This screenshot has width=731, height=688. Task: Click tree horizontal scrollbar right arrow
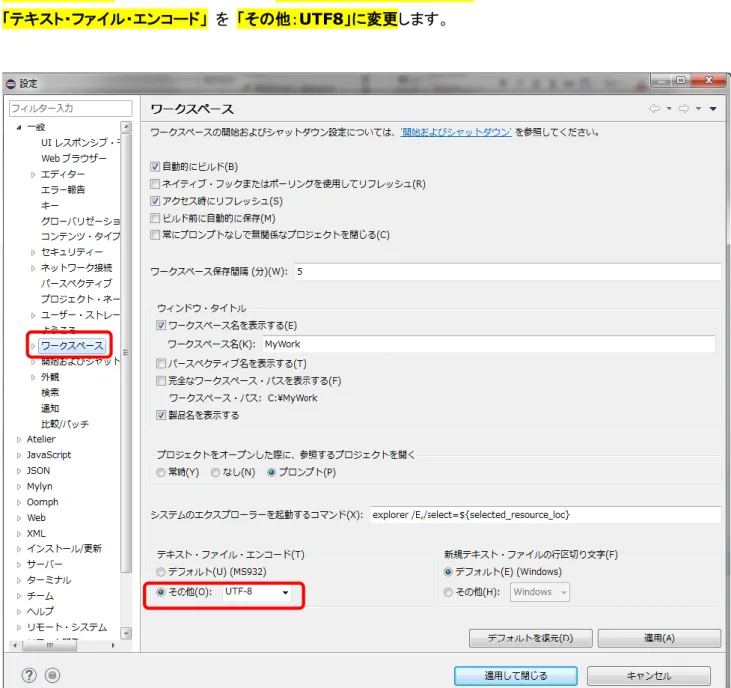pos(113,646)
